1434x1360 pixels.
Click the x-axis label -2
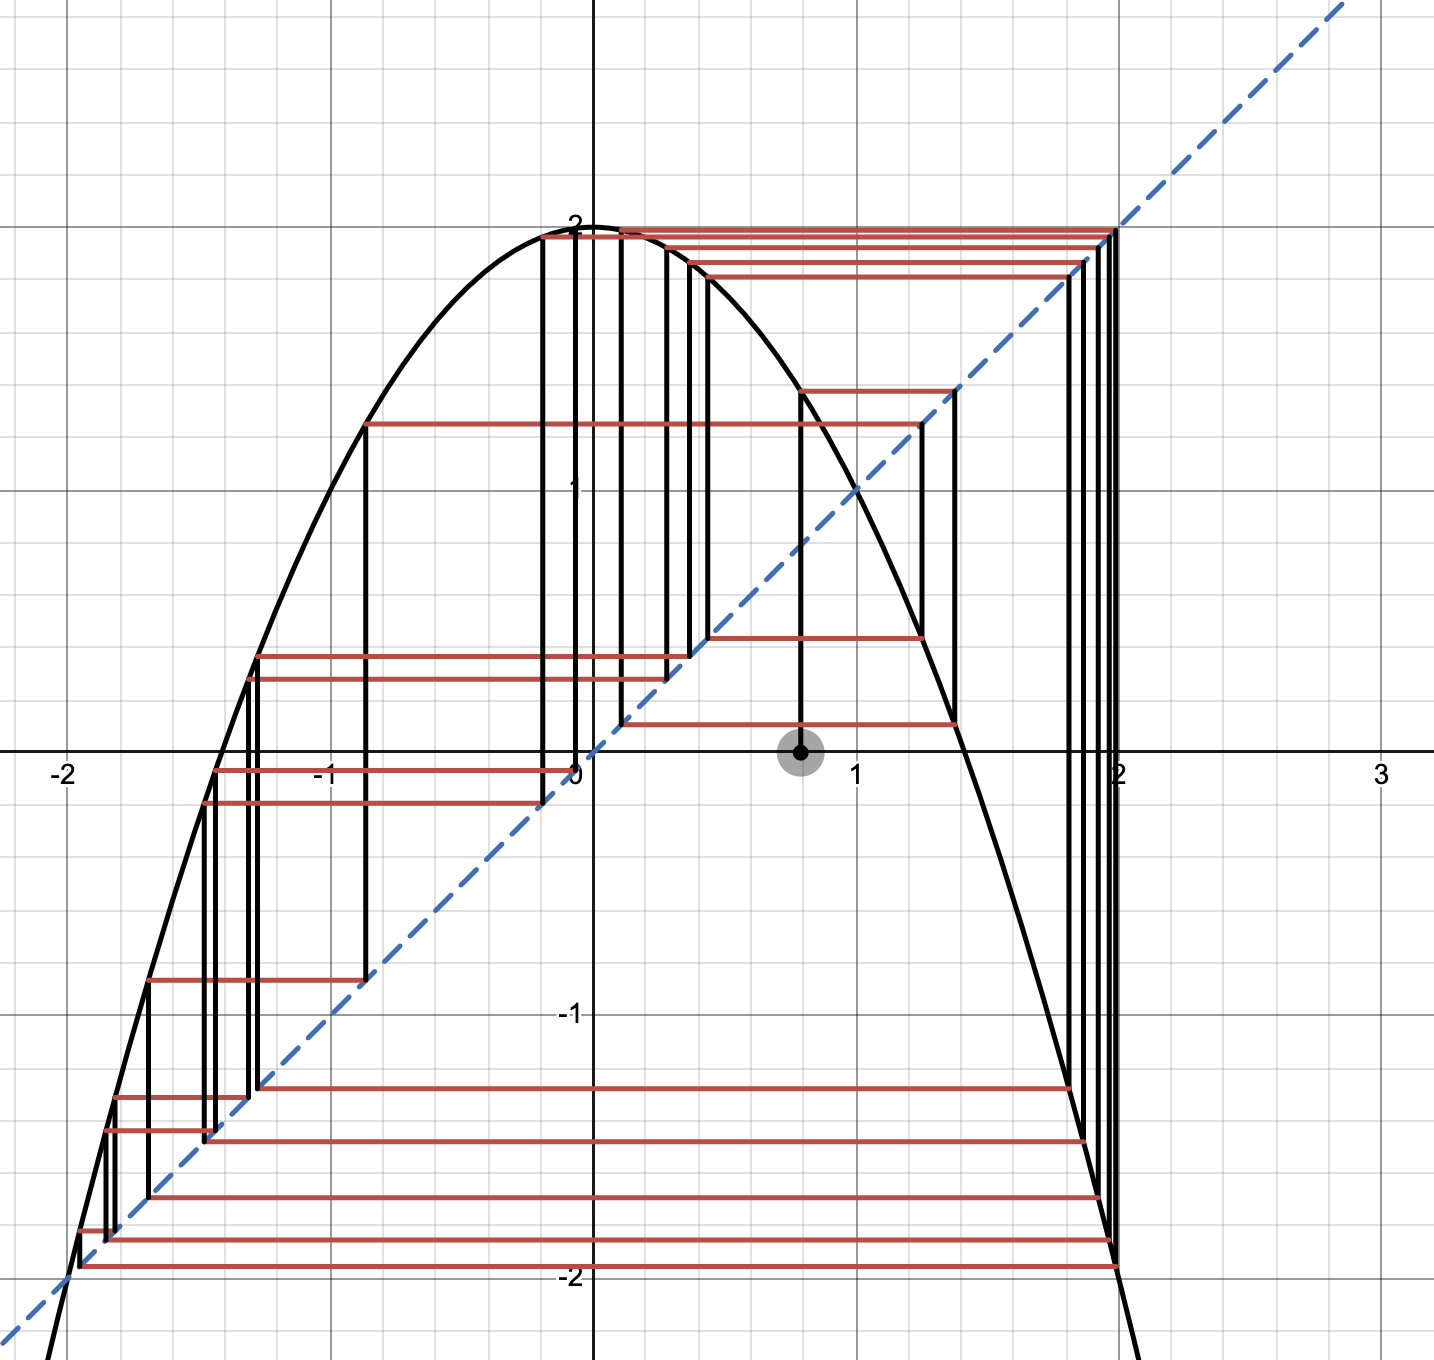(x=62, y=774)
